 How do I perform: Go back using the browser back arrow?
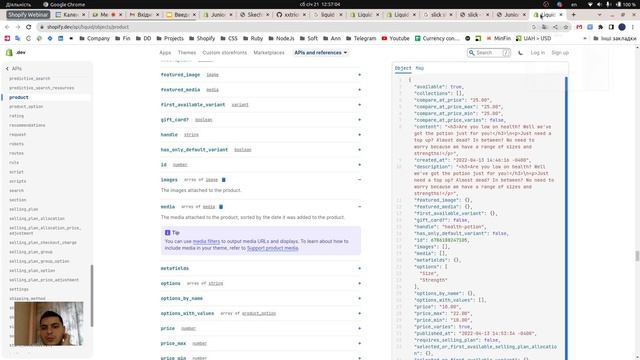tap(7, 27)
